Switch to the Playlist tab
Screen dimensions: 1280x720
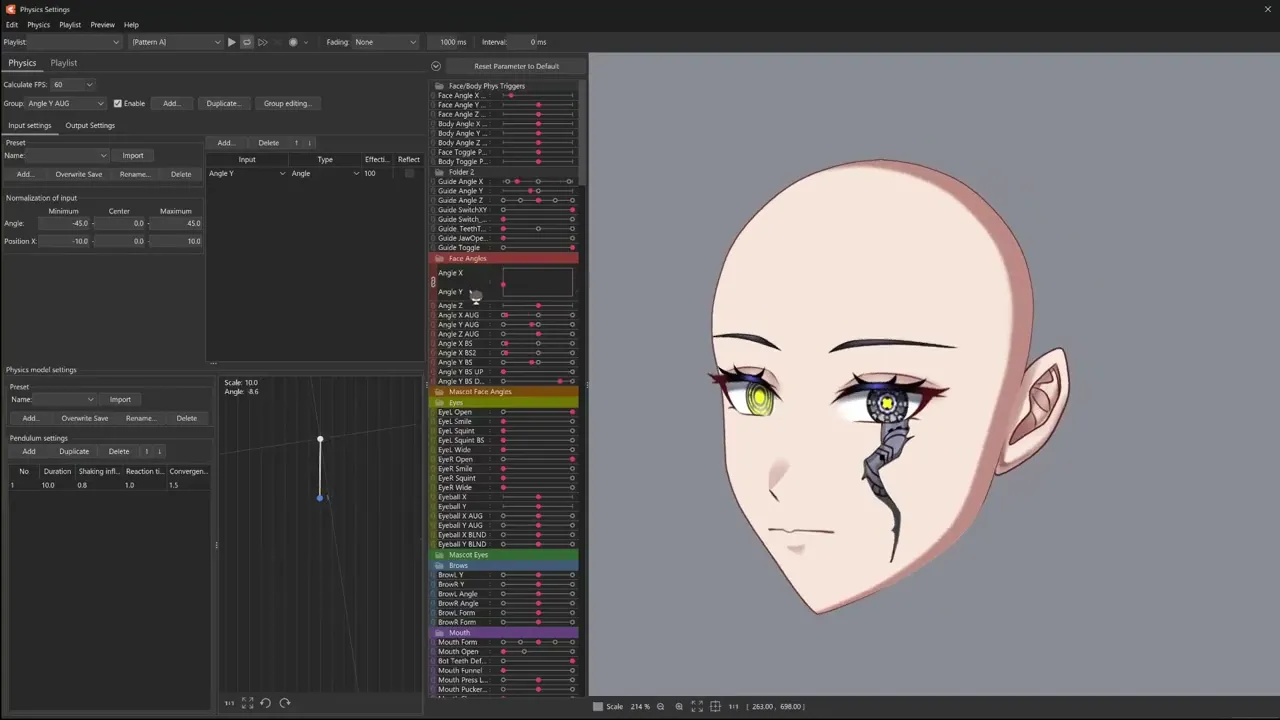click(64, 63)
